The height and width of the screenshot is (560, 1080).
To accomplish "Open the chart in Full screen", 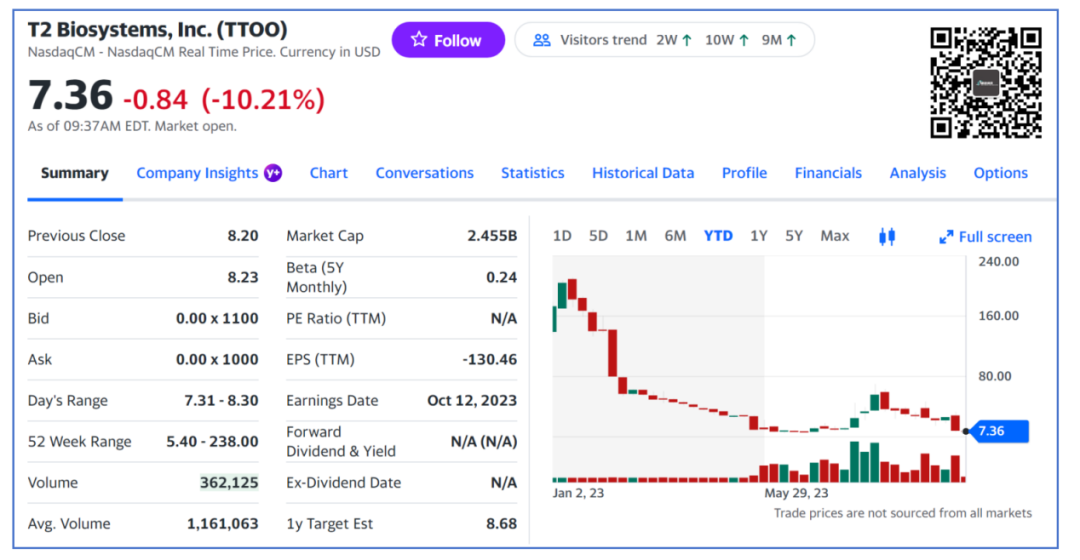I will [x=986, y=237].
